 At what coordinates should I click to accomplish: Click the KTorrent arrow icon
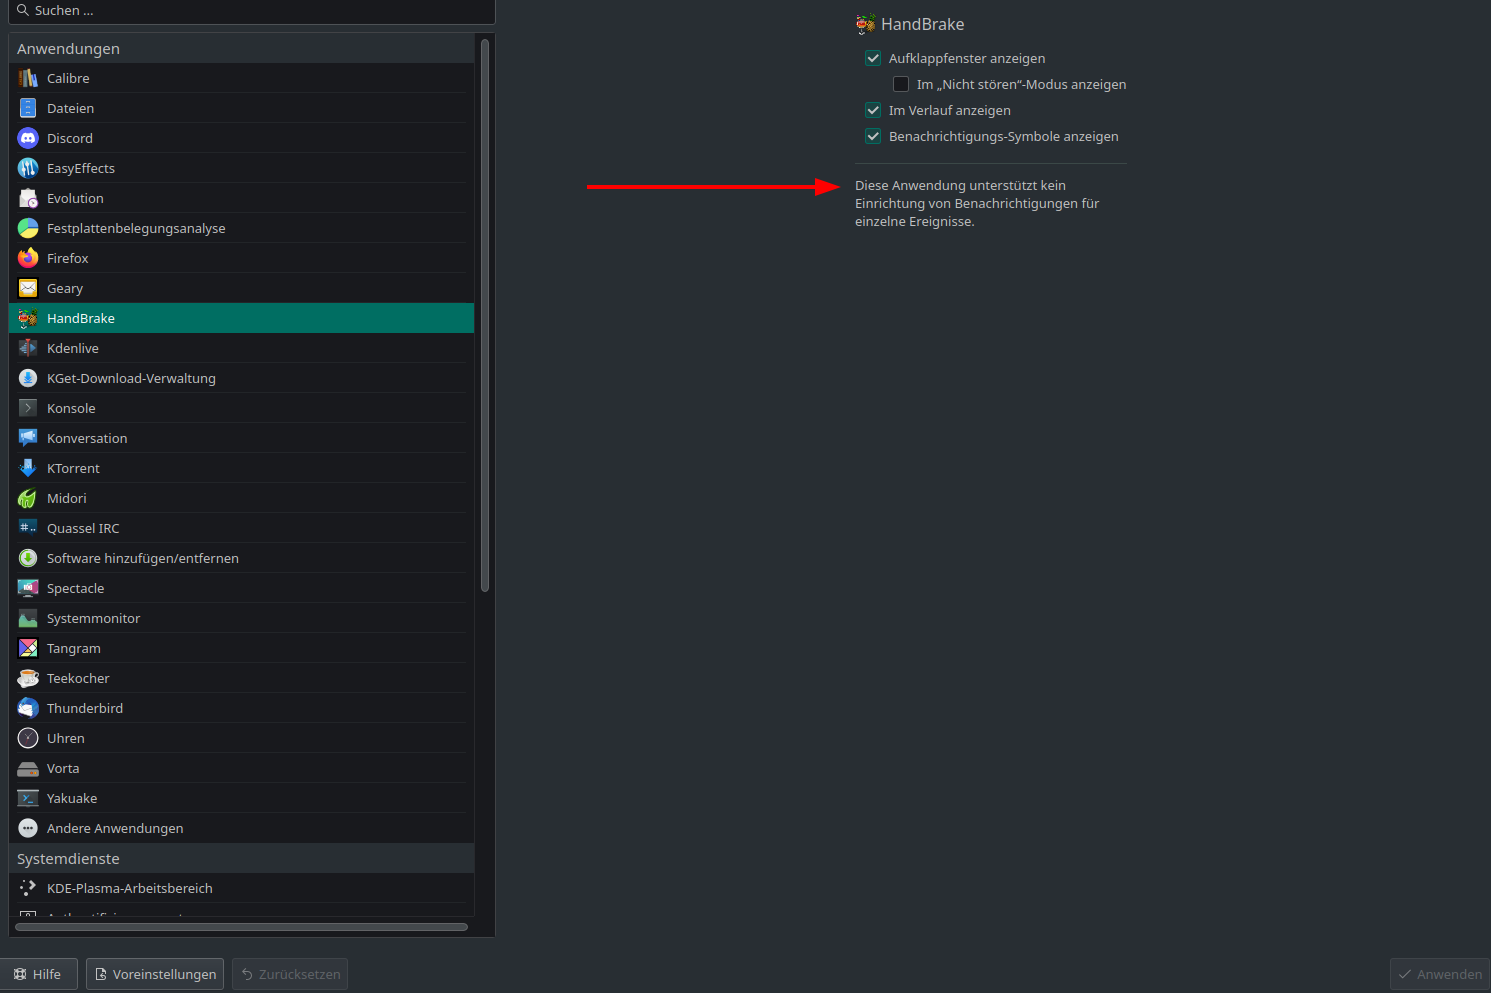pos(28,468)
